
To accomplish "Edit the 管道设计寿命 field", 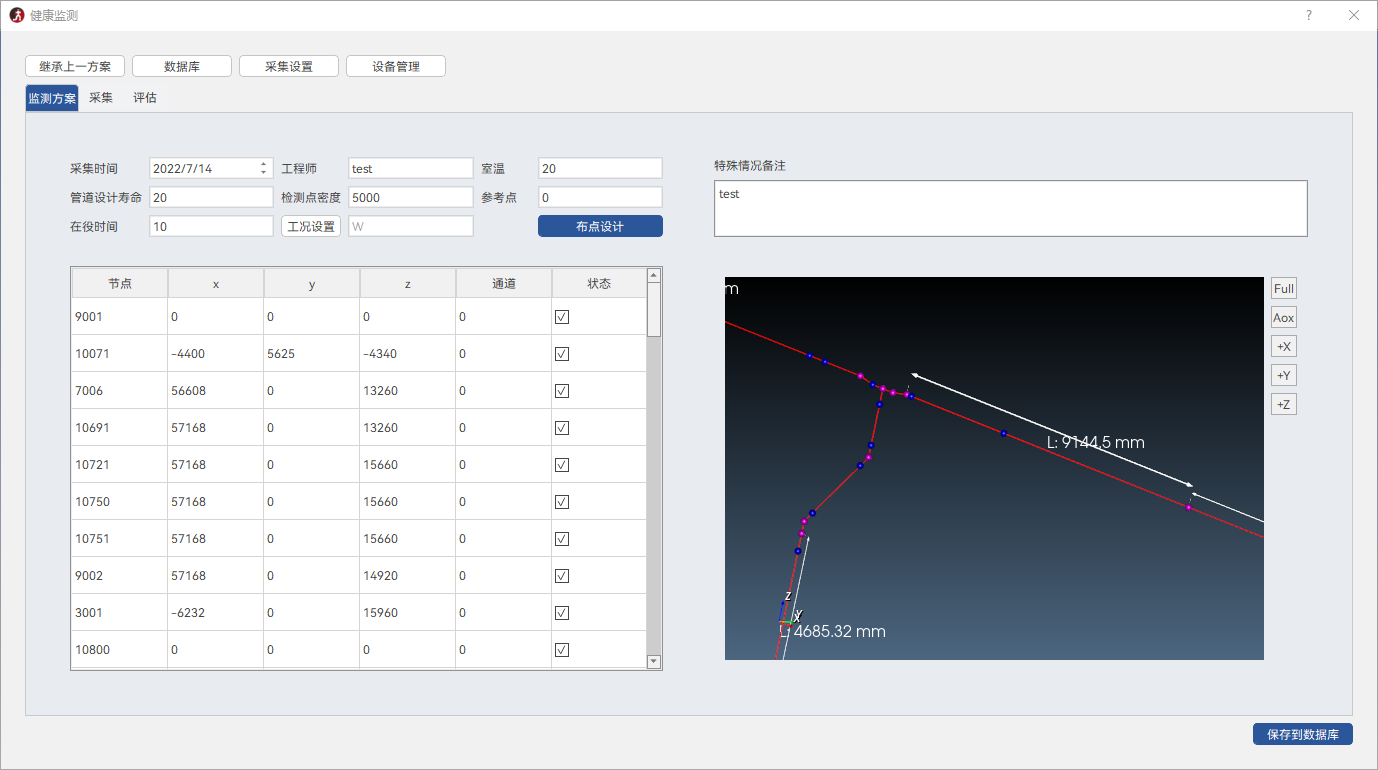I will coord(211,197).
